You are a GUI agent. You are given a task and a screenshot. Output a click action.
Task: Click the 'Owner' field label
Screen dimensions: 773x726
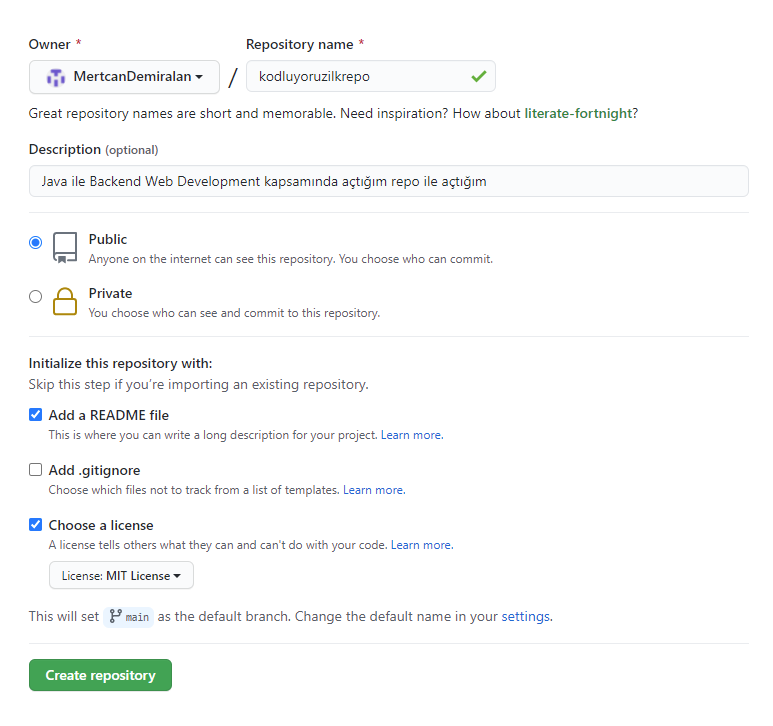[50, 44]
